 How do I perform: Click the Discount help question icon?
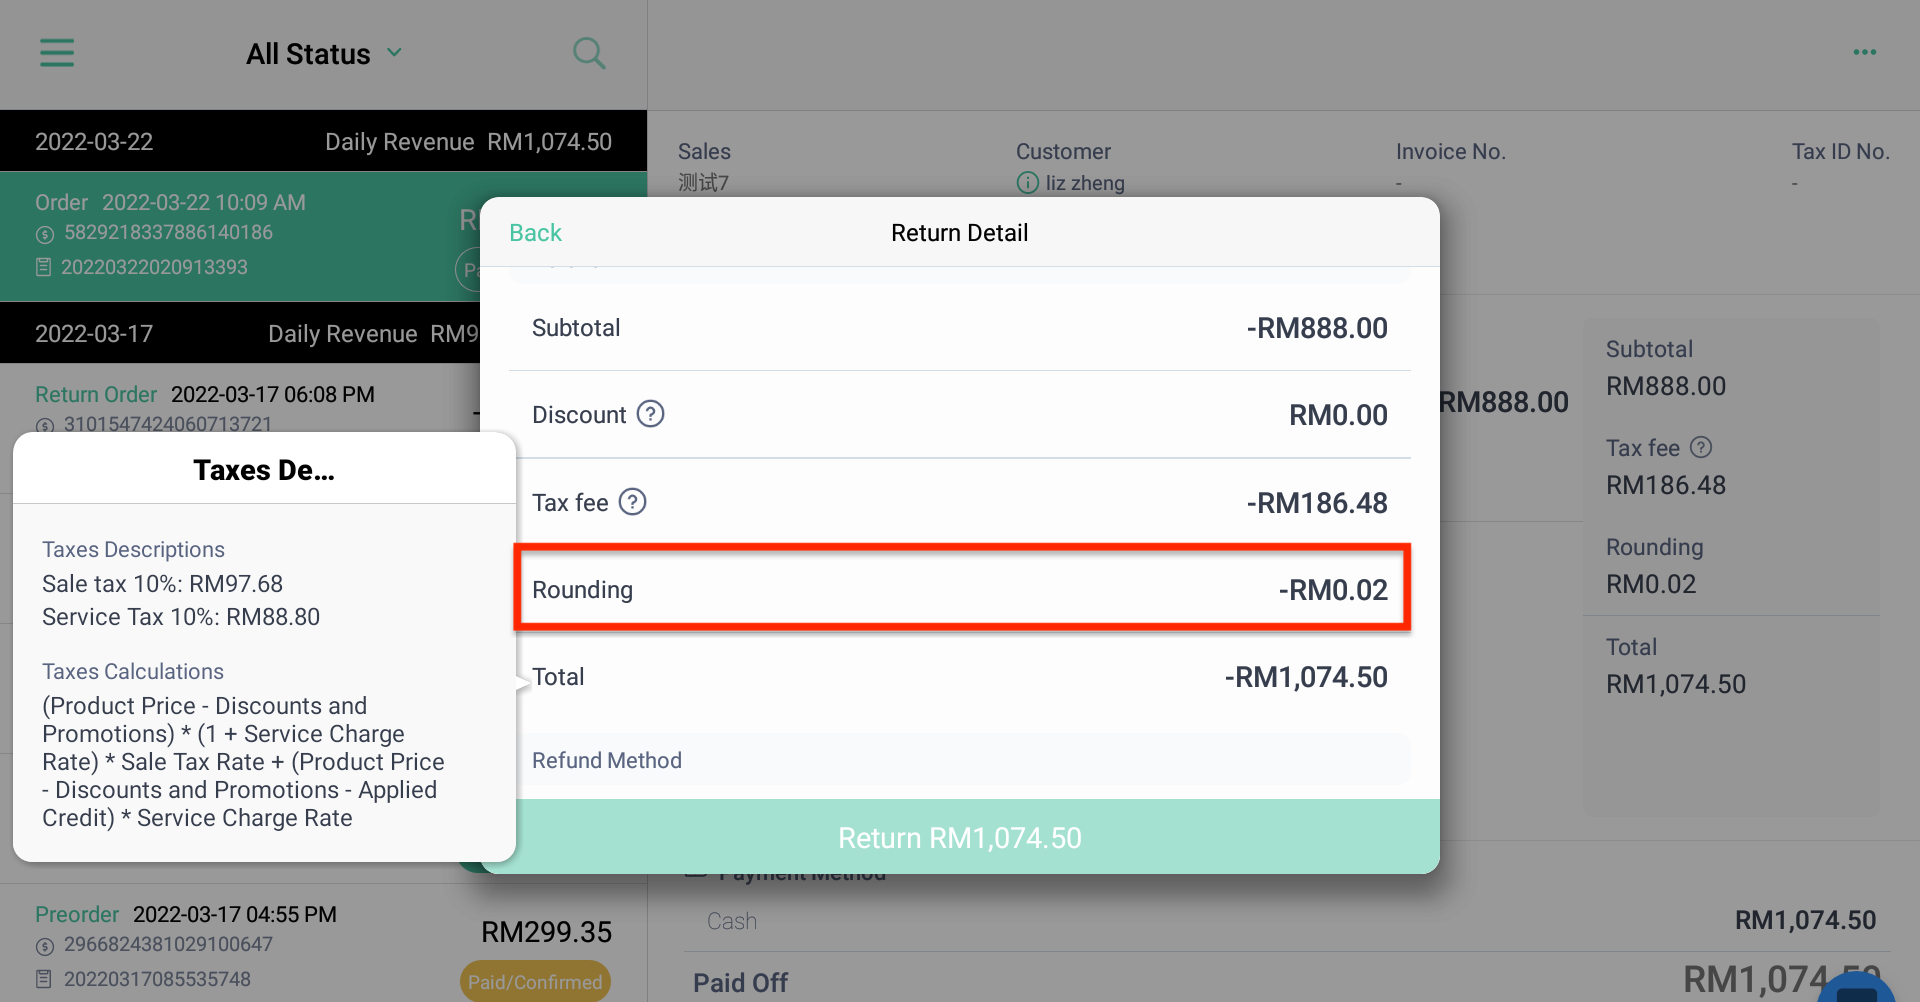click(x=651, y=414)
